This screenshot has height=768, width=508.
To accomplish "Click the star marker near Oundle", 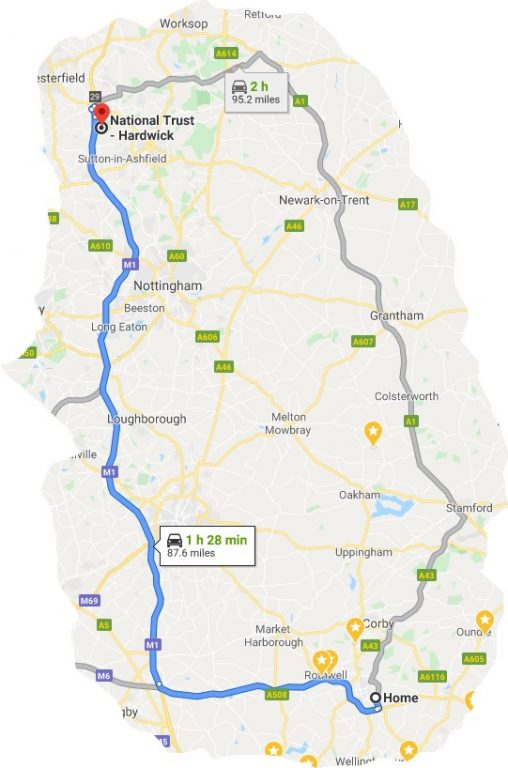I will pos(484,621).
